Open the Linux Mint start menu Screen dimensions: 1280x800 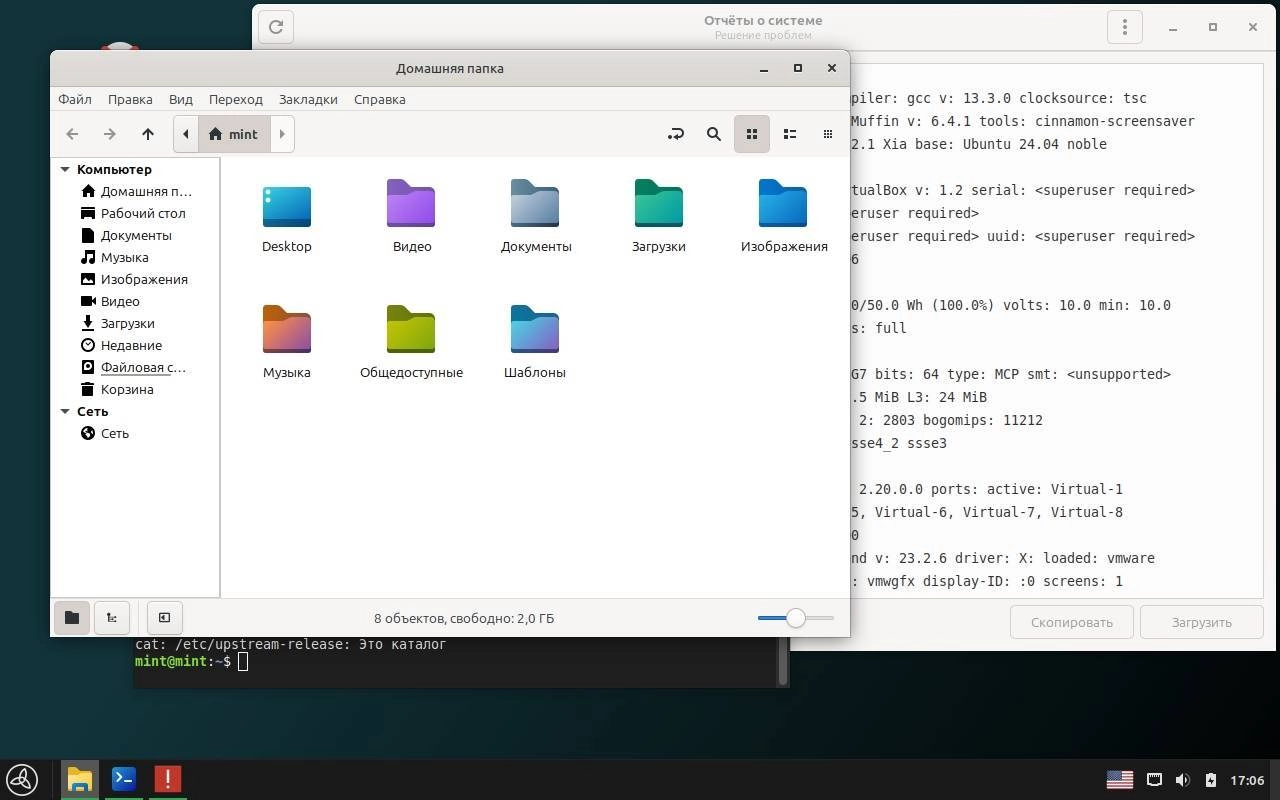click(22, 779)
